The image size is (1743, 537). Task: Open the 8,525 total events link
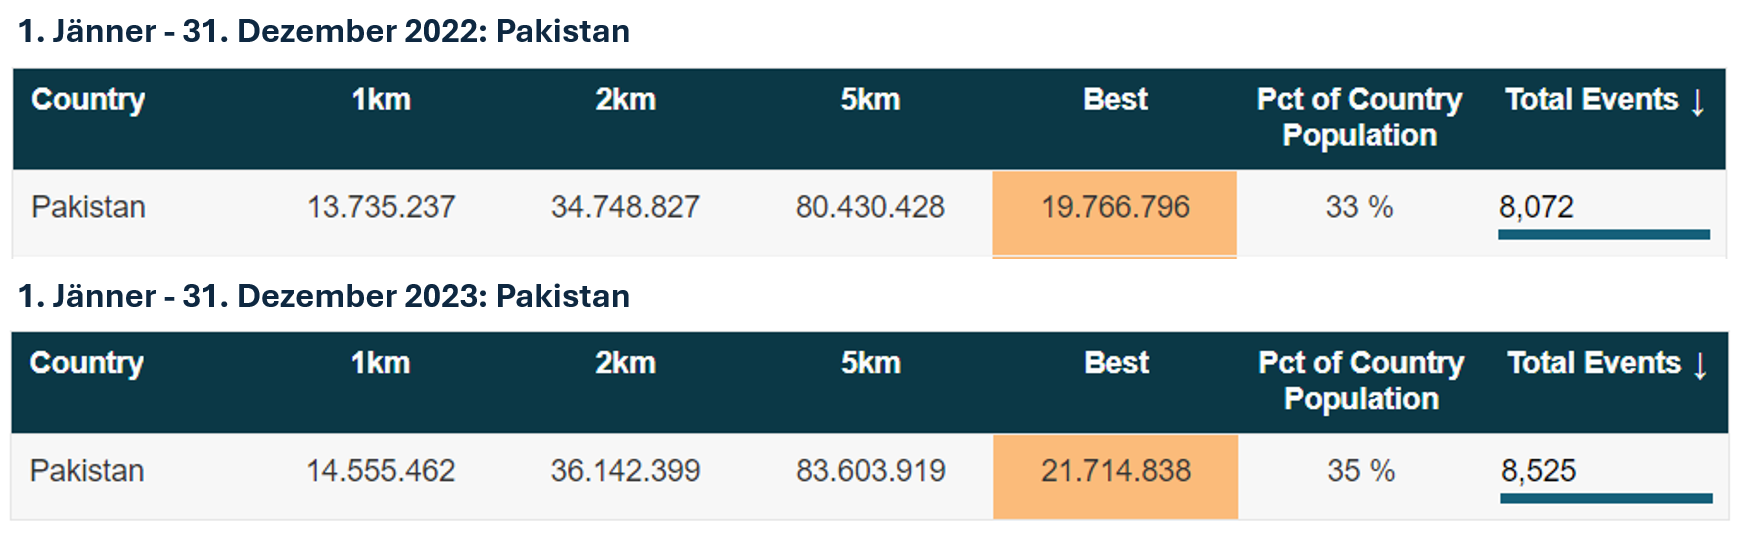[1538, 470]
